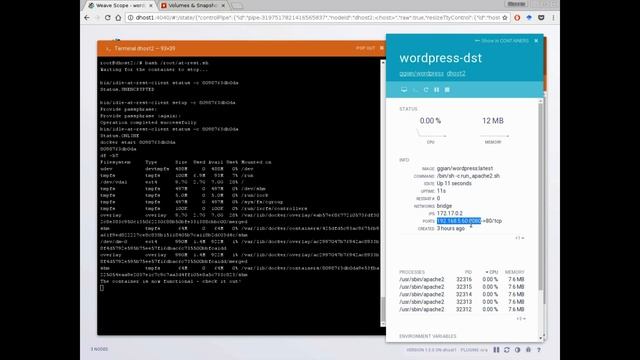Open the dhost2 host link

click(x=456, y=73)
